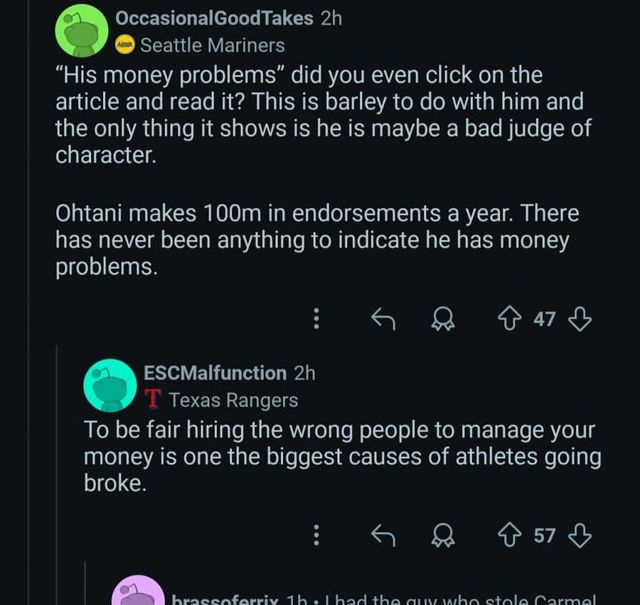Open more options on ESCMalfunction's comment
This screenshot has height=605, width=640.
(317, 535)
